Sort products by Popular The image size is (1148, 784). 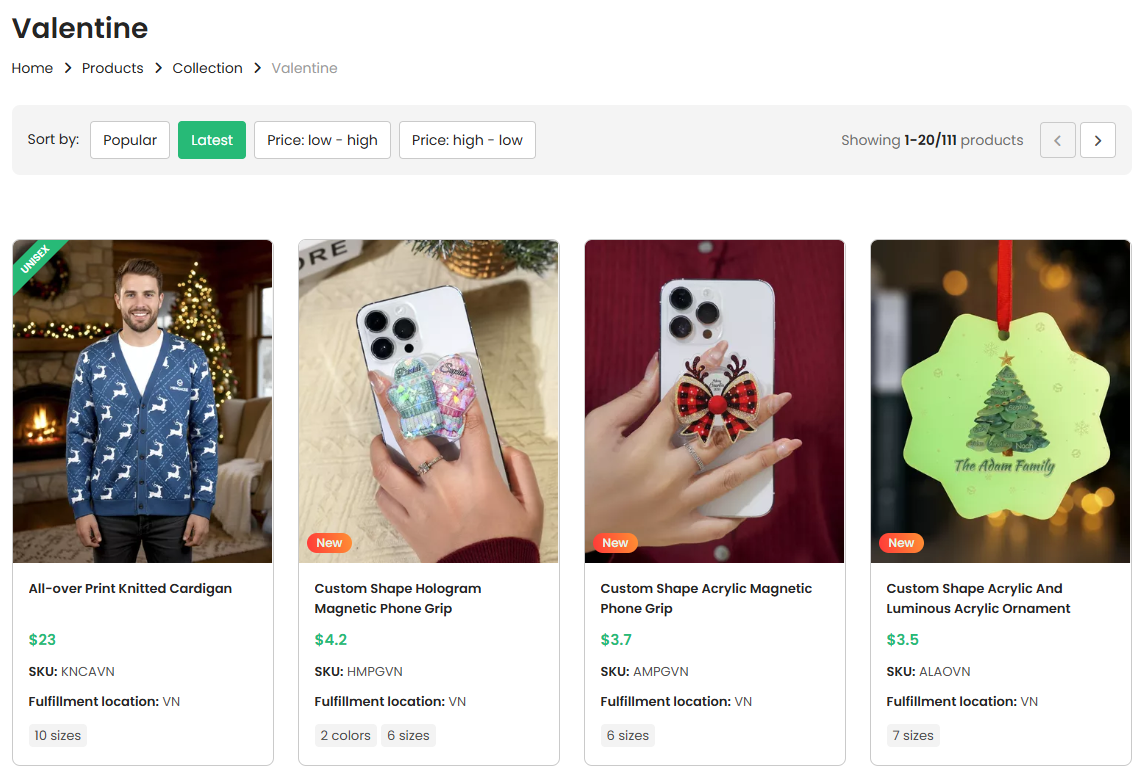[x=130, y=140]
